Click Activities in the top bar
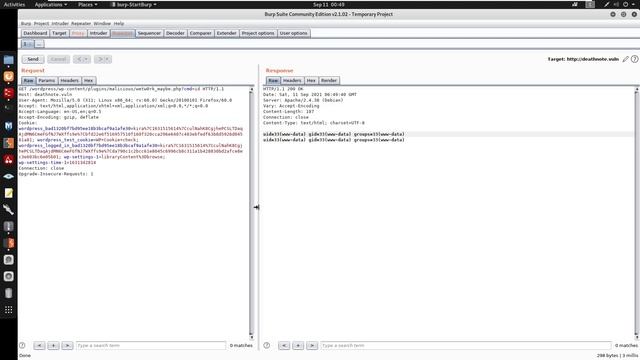 (x=14, y=4)
